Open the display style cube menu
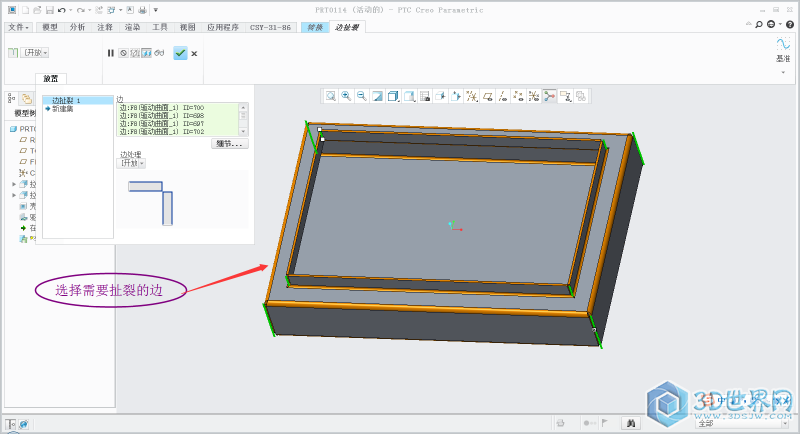The image size is (800, 434). click(x=393, y=96)
